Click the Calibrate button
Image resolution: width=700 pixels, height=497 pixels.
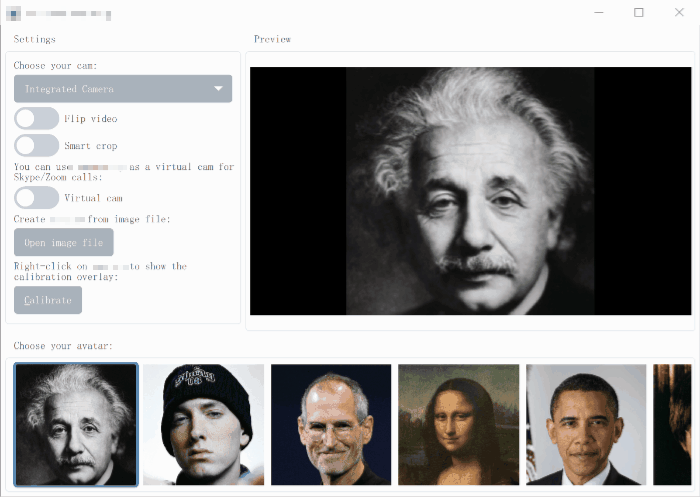[48, 300]
